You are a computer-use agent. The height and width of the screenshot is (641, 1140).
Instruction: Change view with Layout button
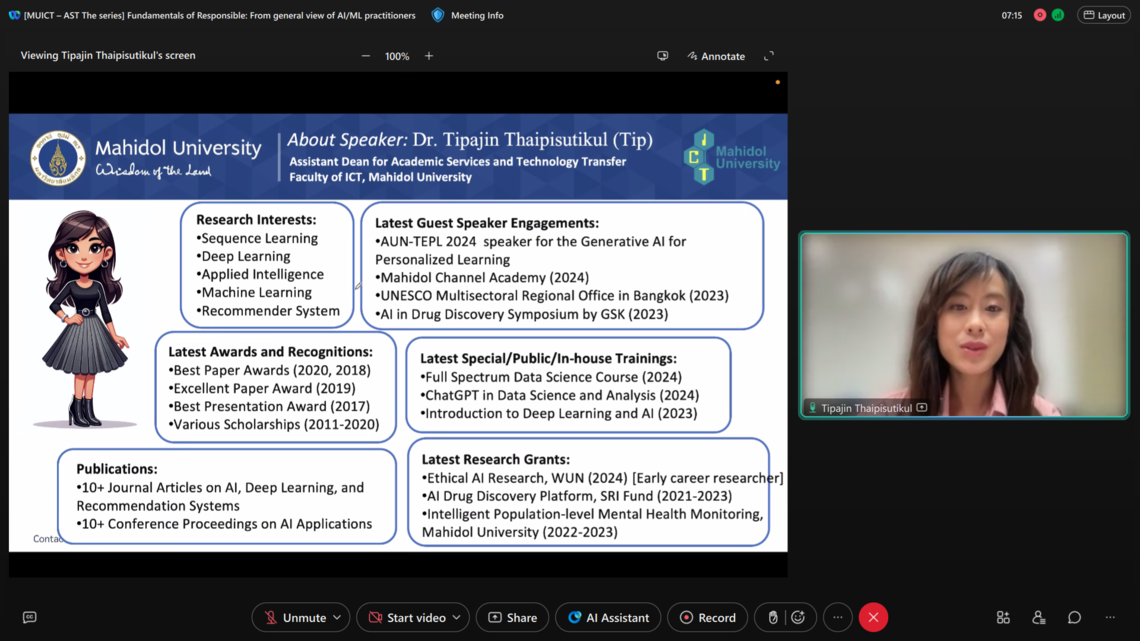[1104, 15]
